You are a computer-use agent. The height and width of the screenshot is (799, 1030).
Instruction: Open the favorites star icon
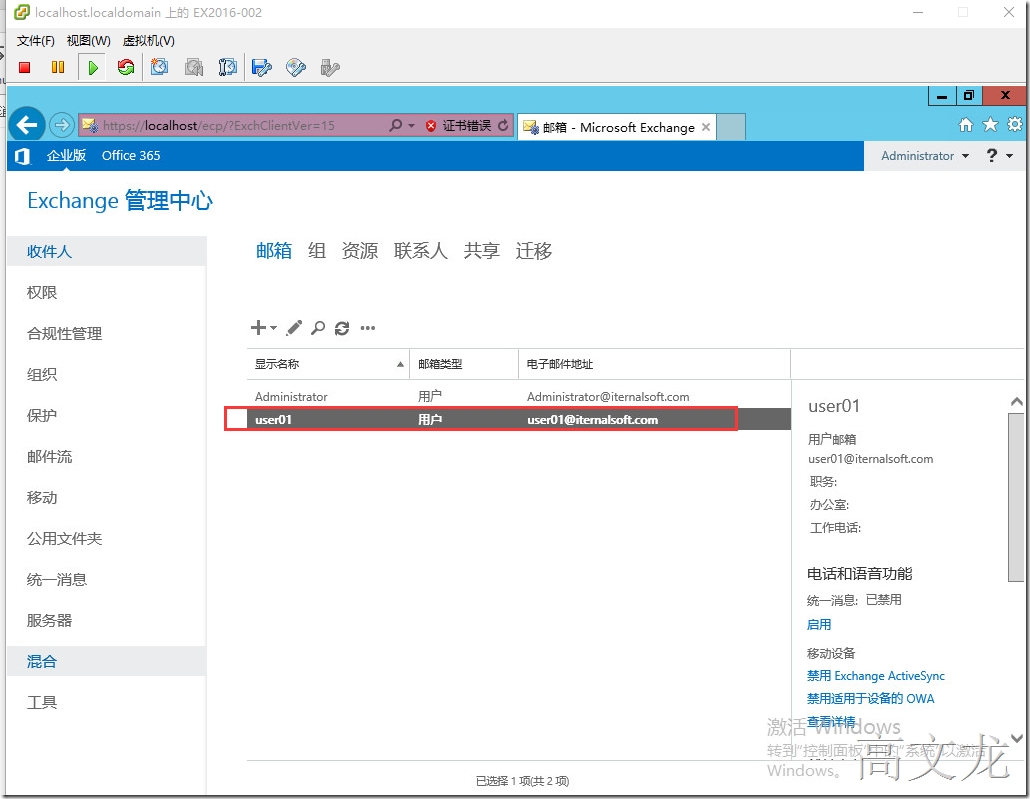(x=990, y=124)
